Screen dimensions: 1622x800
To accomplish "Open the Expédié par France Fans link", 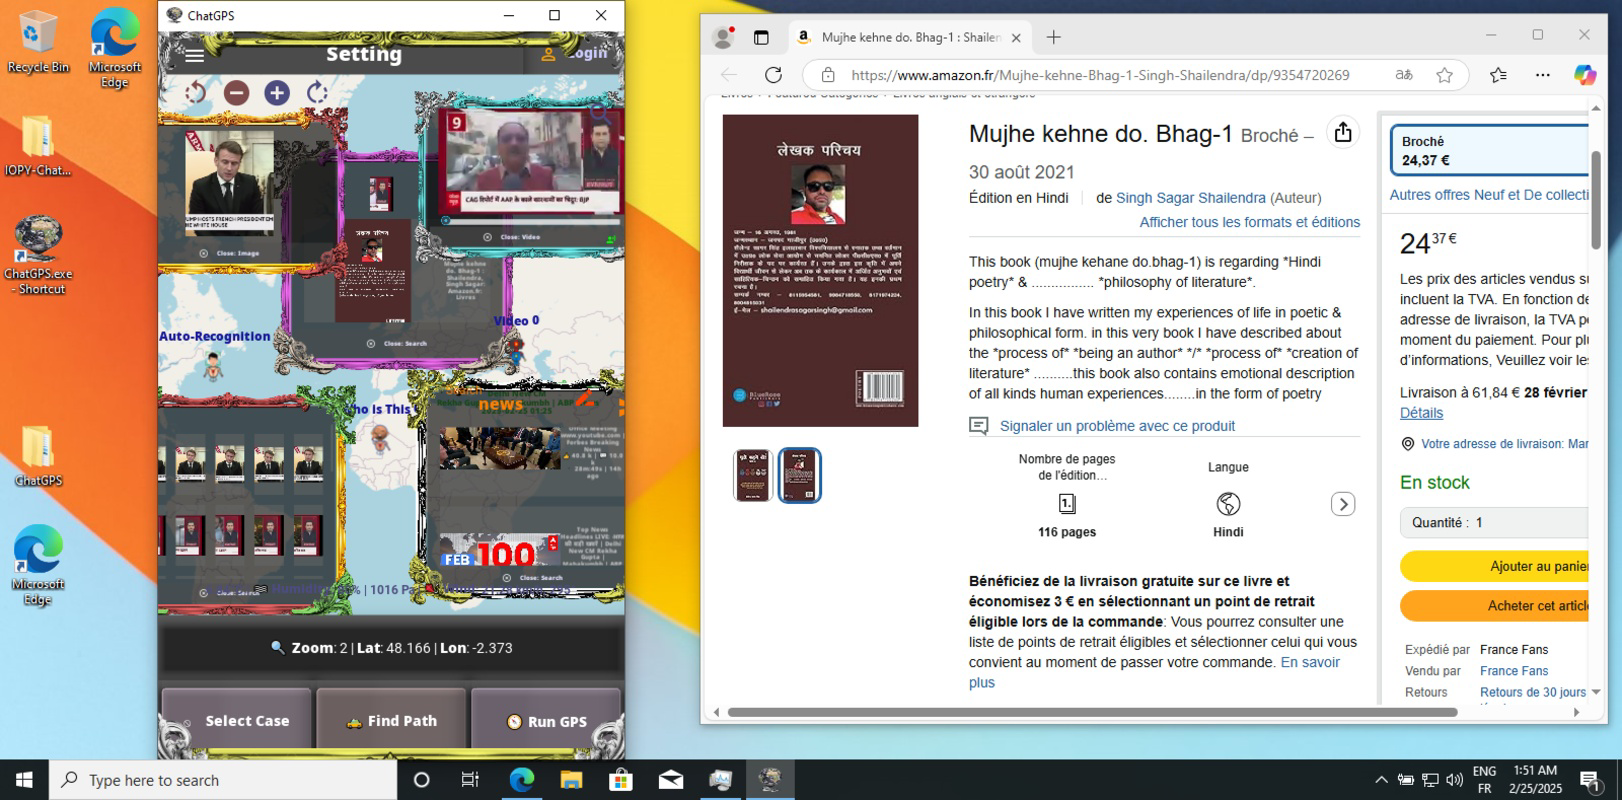I will [1514, 650].
